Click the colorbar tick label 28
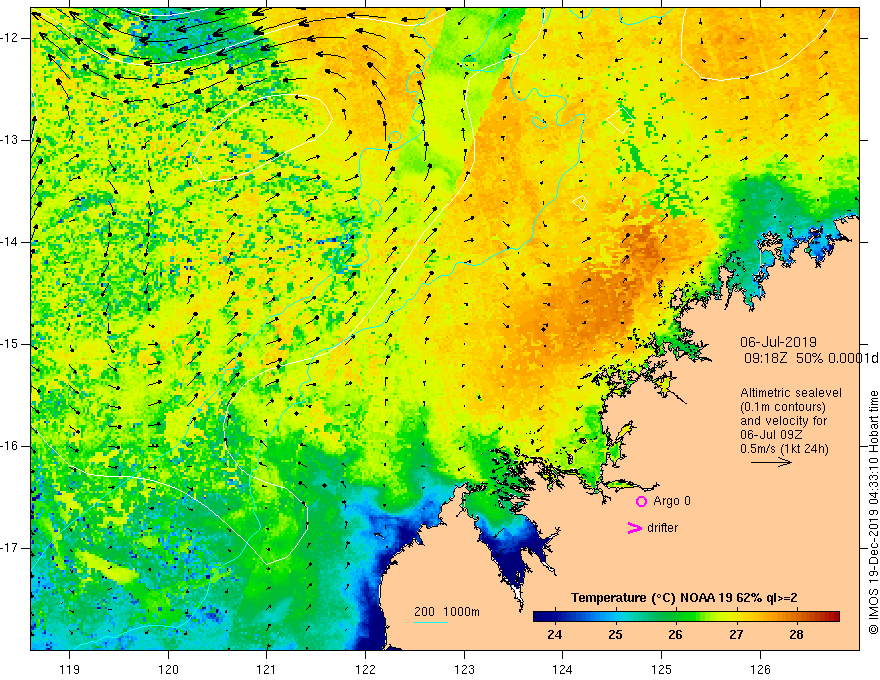Image resolution: width=880 pixels, height=680 pixels. (x=796, y=635)
